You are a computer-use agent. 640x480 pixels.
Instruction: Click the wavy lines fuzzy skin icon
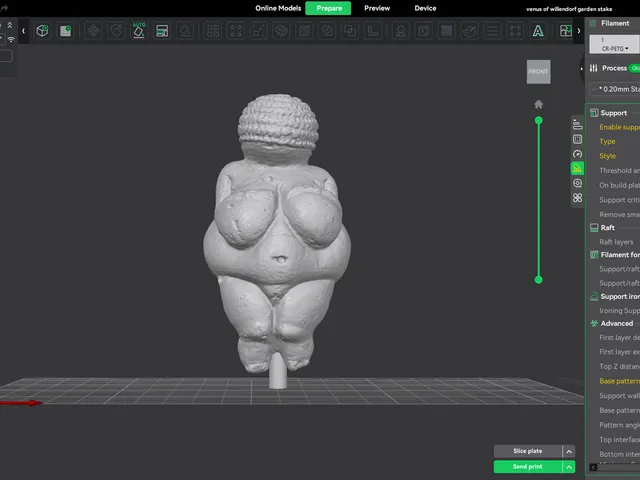(x=493, y=31)
